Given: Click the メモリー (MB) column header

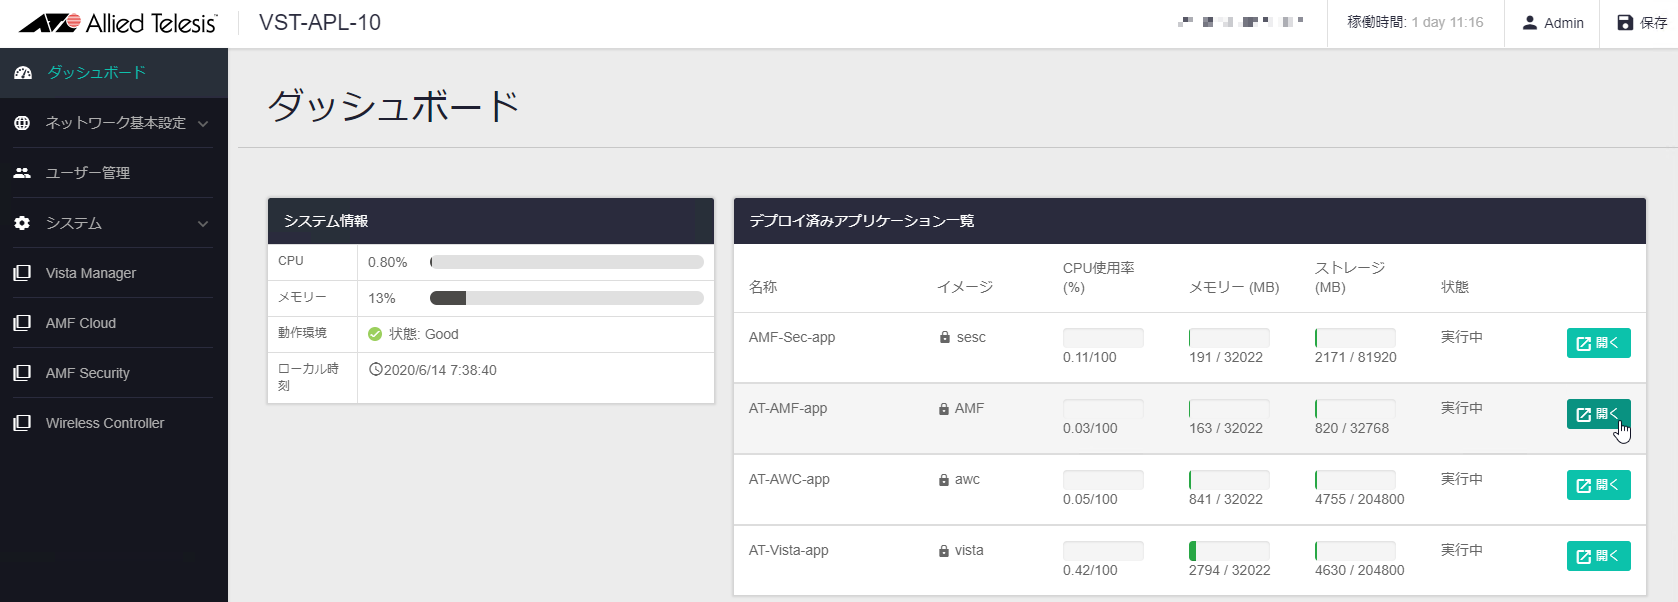Looking at the screenshot, I should (1234, 288).
